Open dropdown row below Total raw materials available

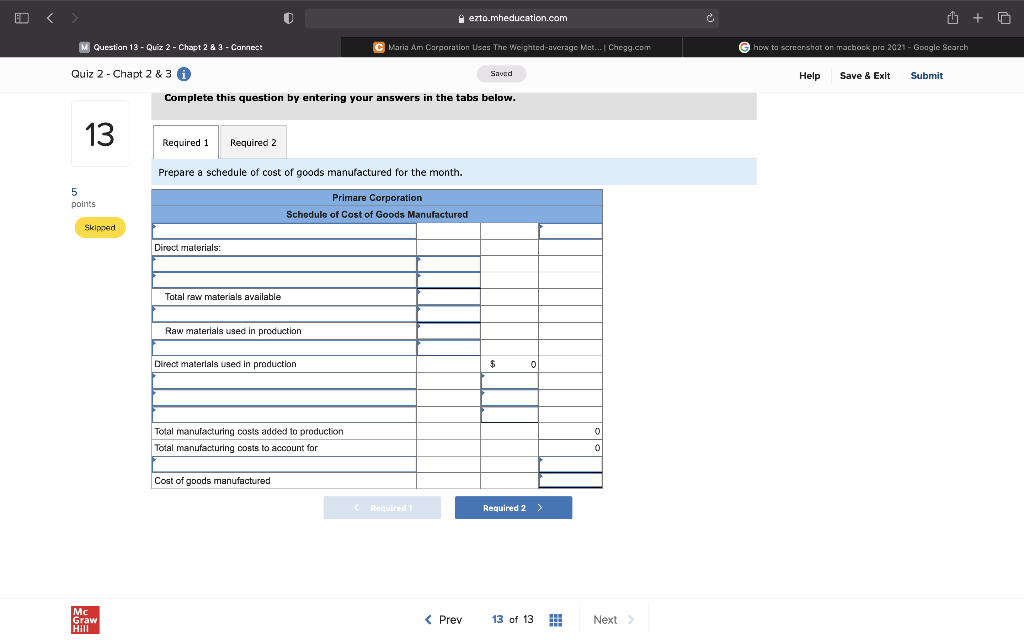coord(284,314)
